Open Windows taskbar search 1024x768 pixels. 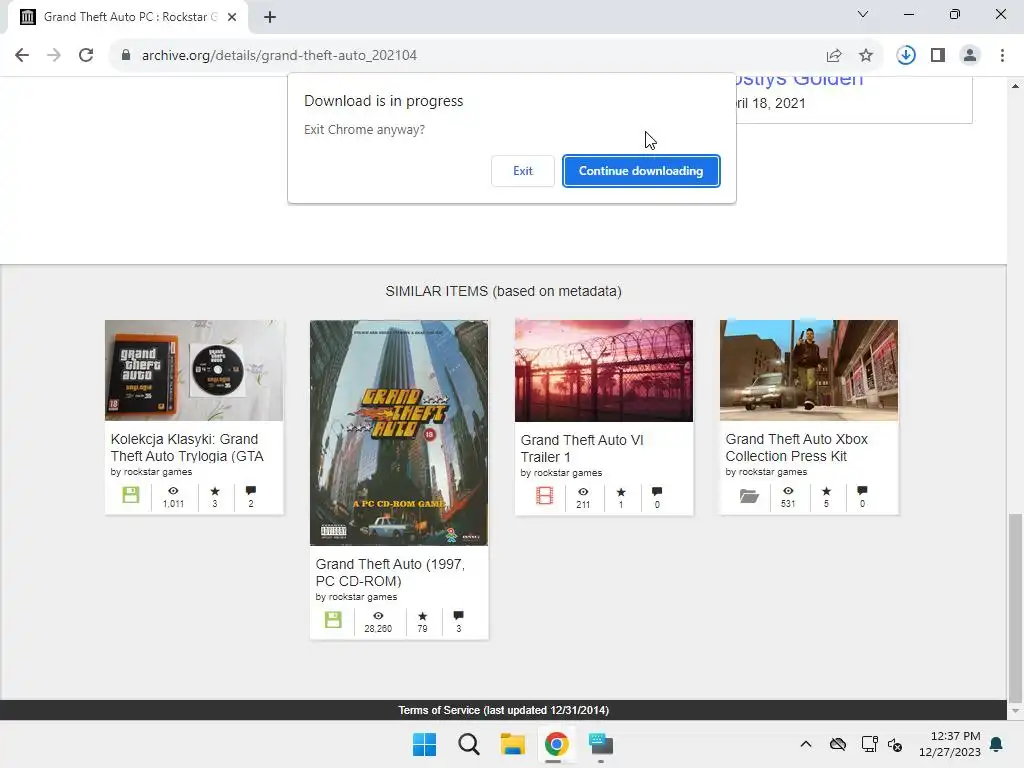pyautogui.click(x=469, y=744)
